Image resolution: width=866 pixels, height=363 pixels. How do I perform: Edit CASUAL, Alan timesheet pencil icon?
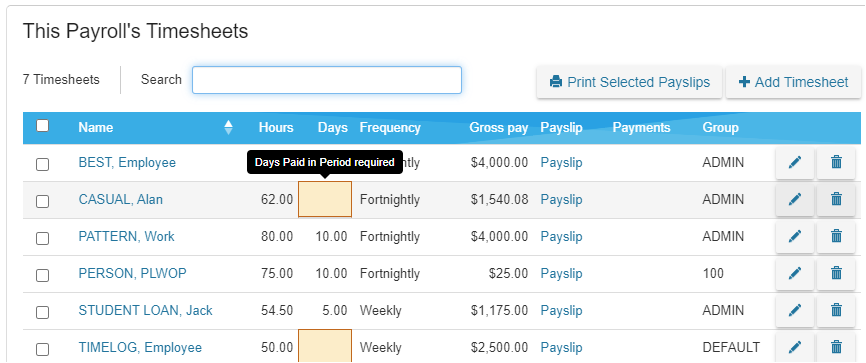(795, 199)
